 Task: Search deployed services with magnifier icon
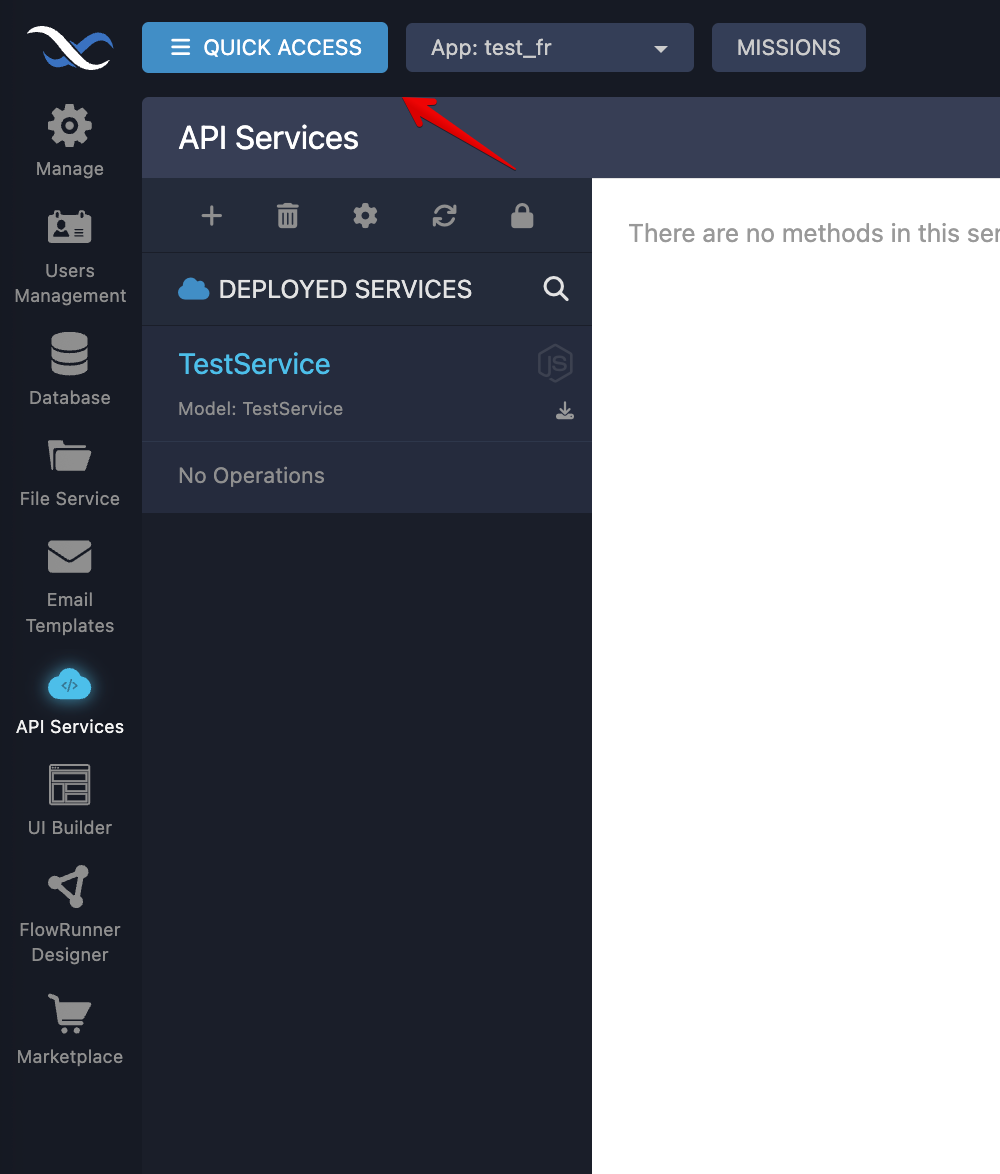tap(556, 289)
